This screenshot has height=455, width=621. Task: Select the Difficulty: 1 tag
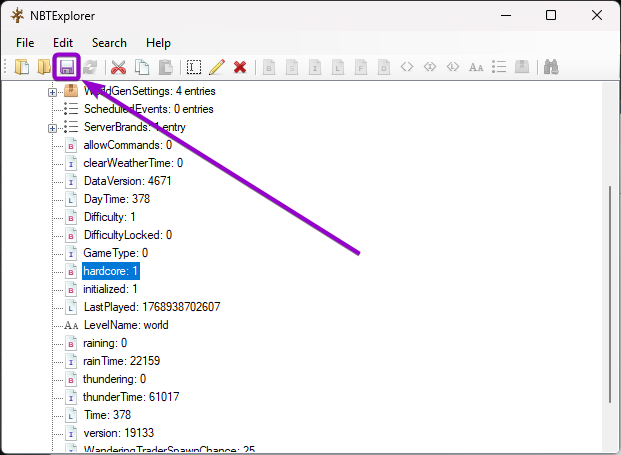[x=110, y=217]
